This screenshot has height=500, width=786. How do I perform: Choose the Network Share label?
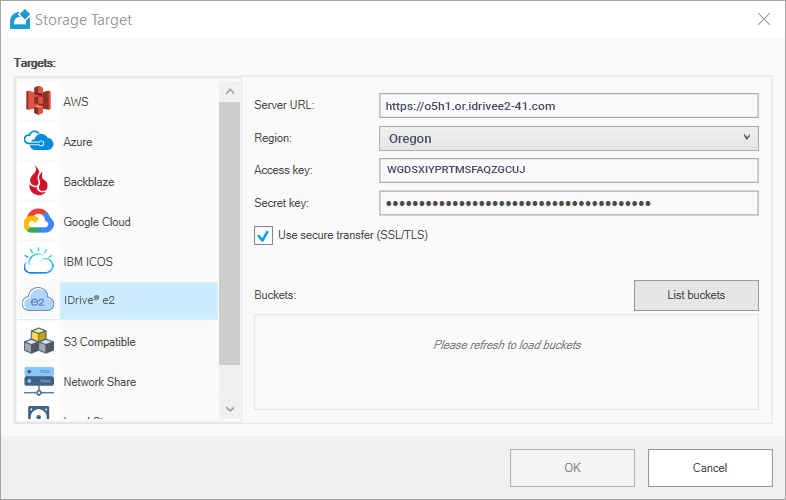(100, 382)
